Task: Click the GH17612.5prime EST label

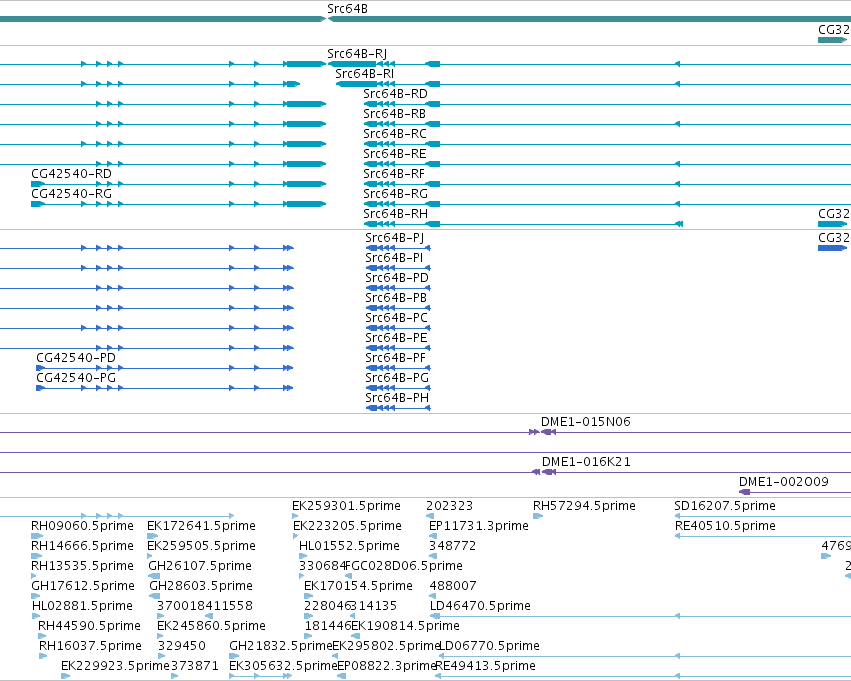Action: click(x=82, y=587)
